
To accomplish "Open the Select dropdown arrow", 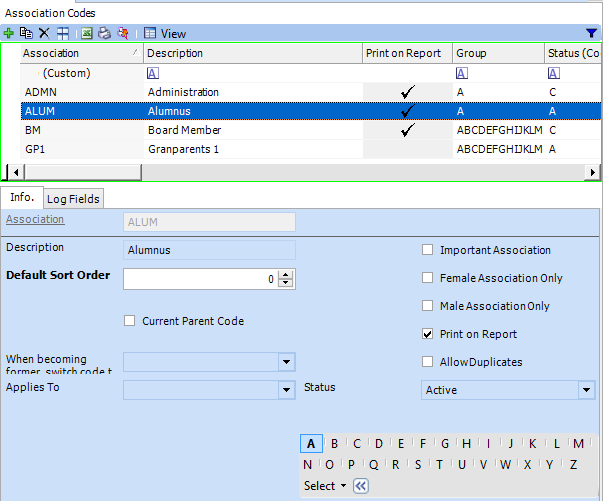I will point(343,486).
